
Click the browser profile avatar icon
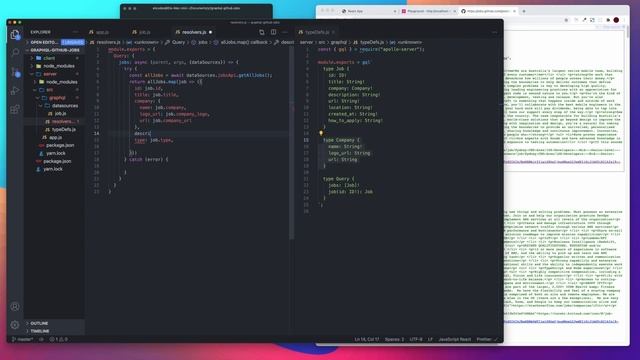tap(616, 20)
